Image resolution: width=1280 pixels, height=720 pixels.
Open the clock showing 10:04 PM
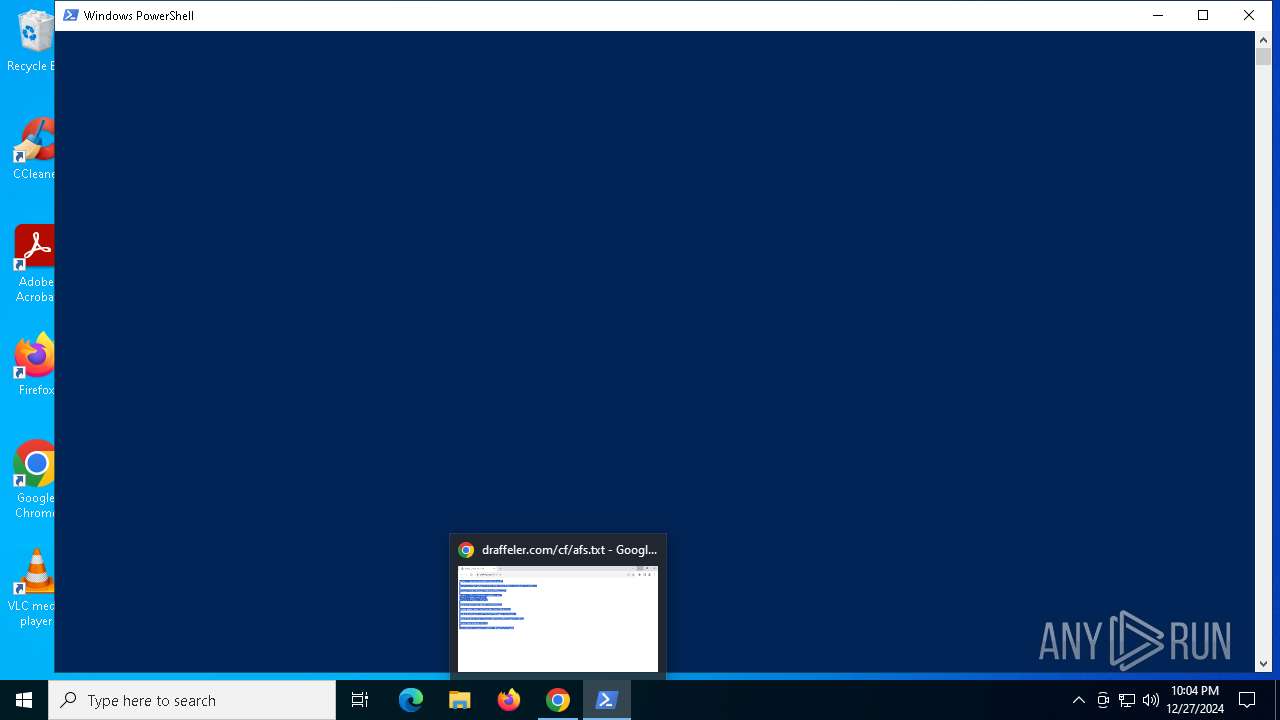pyautogui.click(x=1195, y=700)
